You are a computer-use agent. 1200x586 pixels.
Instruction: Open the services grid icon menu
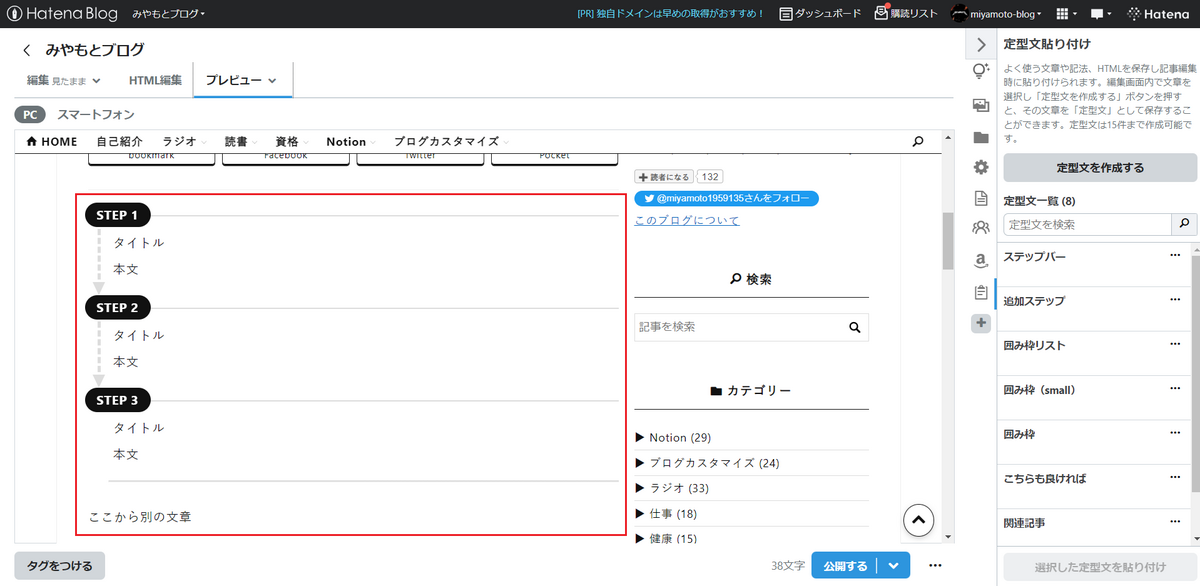pyautogui.click(x=1068, y=14)
